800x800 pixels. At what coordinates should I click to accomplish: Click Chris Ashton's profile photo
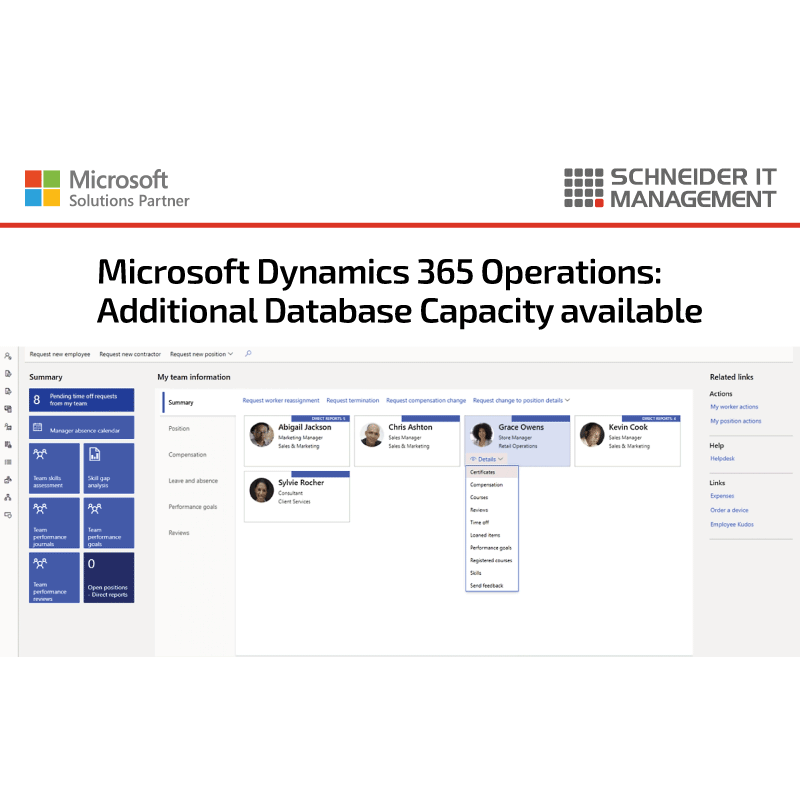tap(372, 435)
